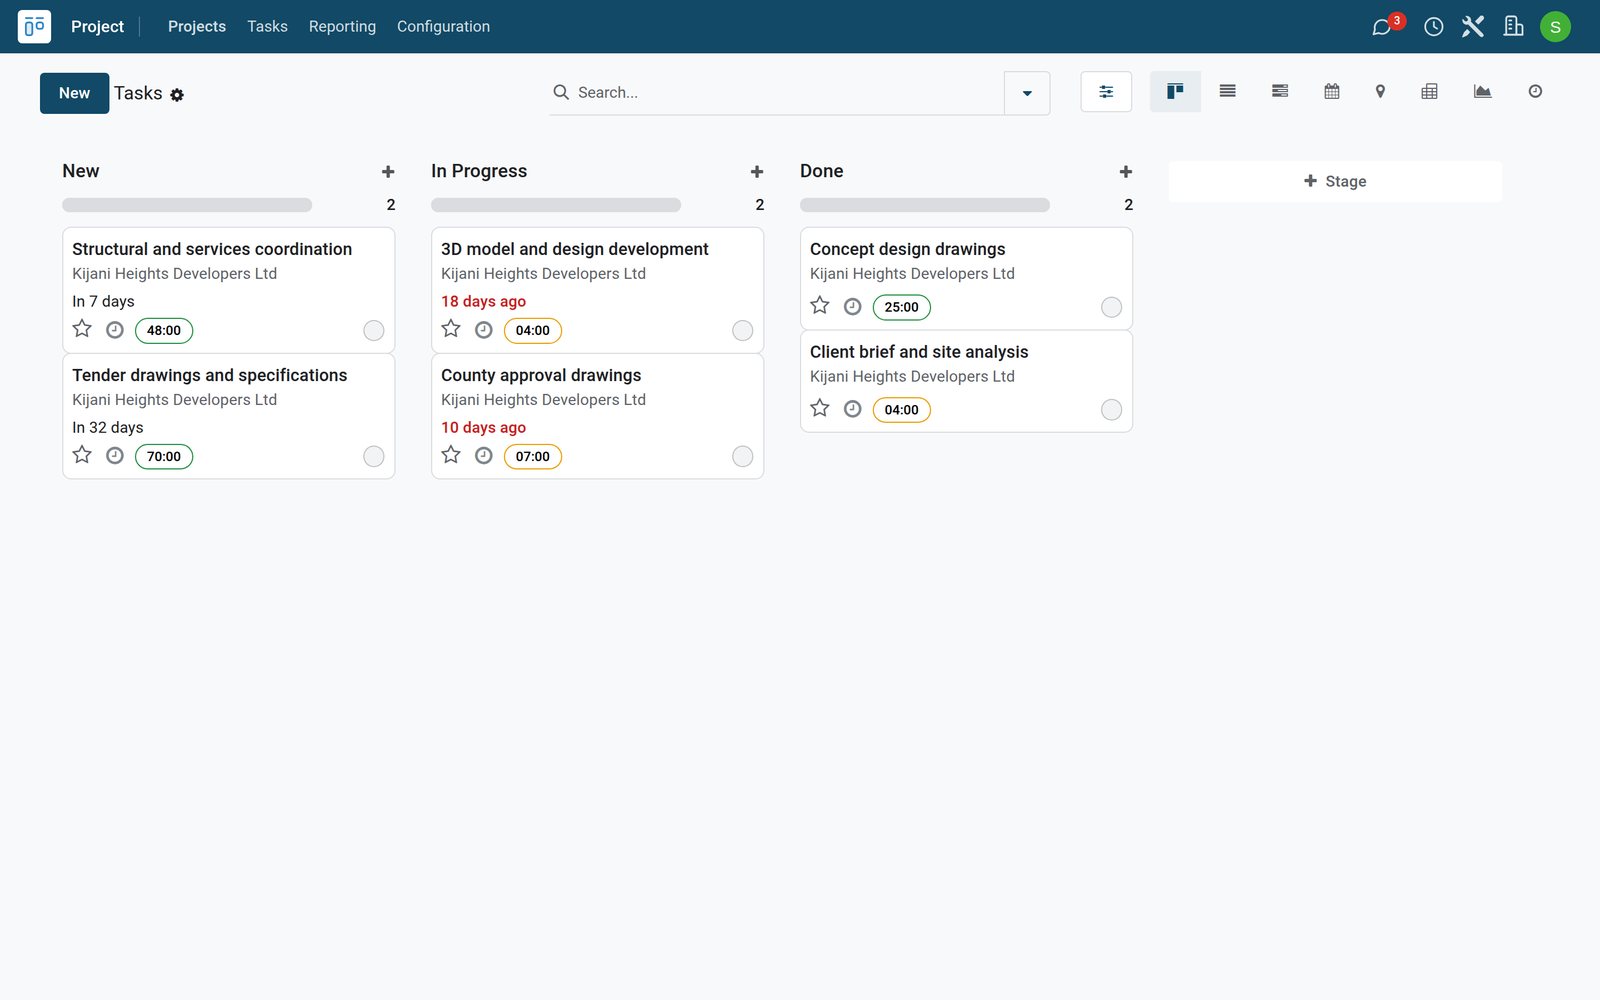
Task: Click the In Progress column header
Action: (x=479, y=171)
